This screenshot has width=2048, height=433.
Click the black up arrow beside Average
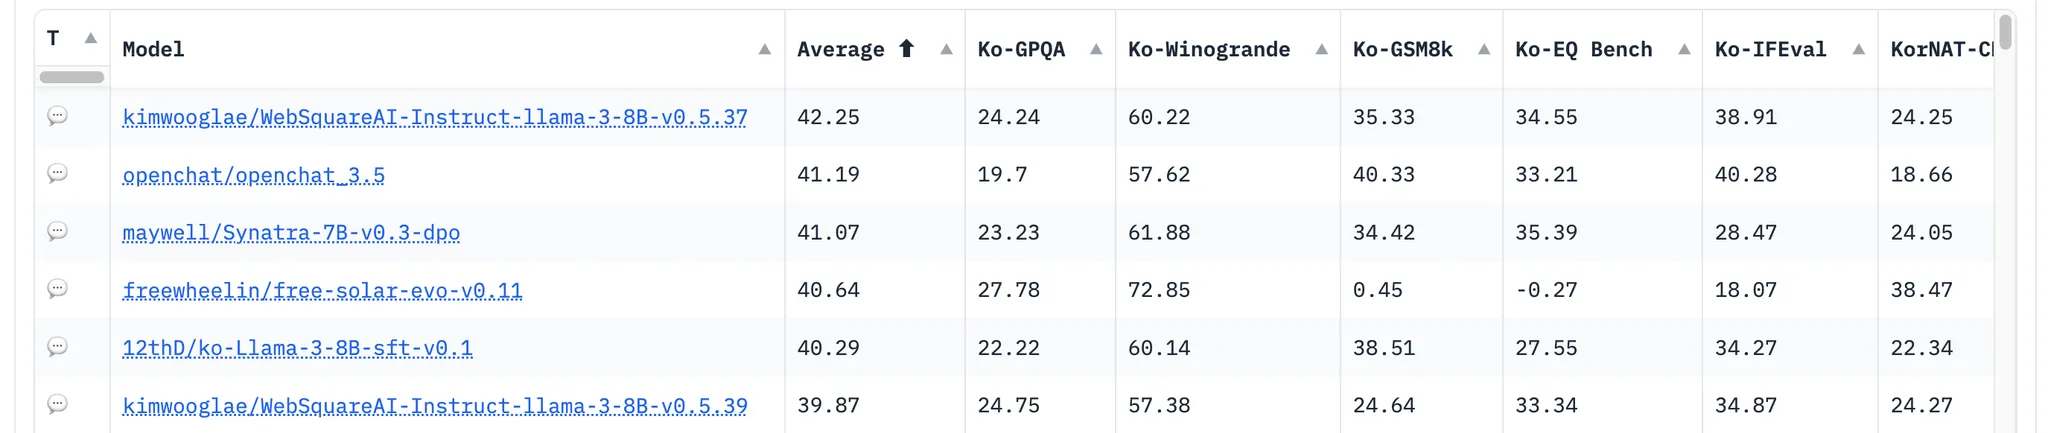pos(907,48)
